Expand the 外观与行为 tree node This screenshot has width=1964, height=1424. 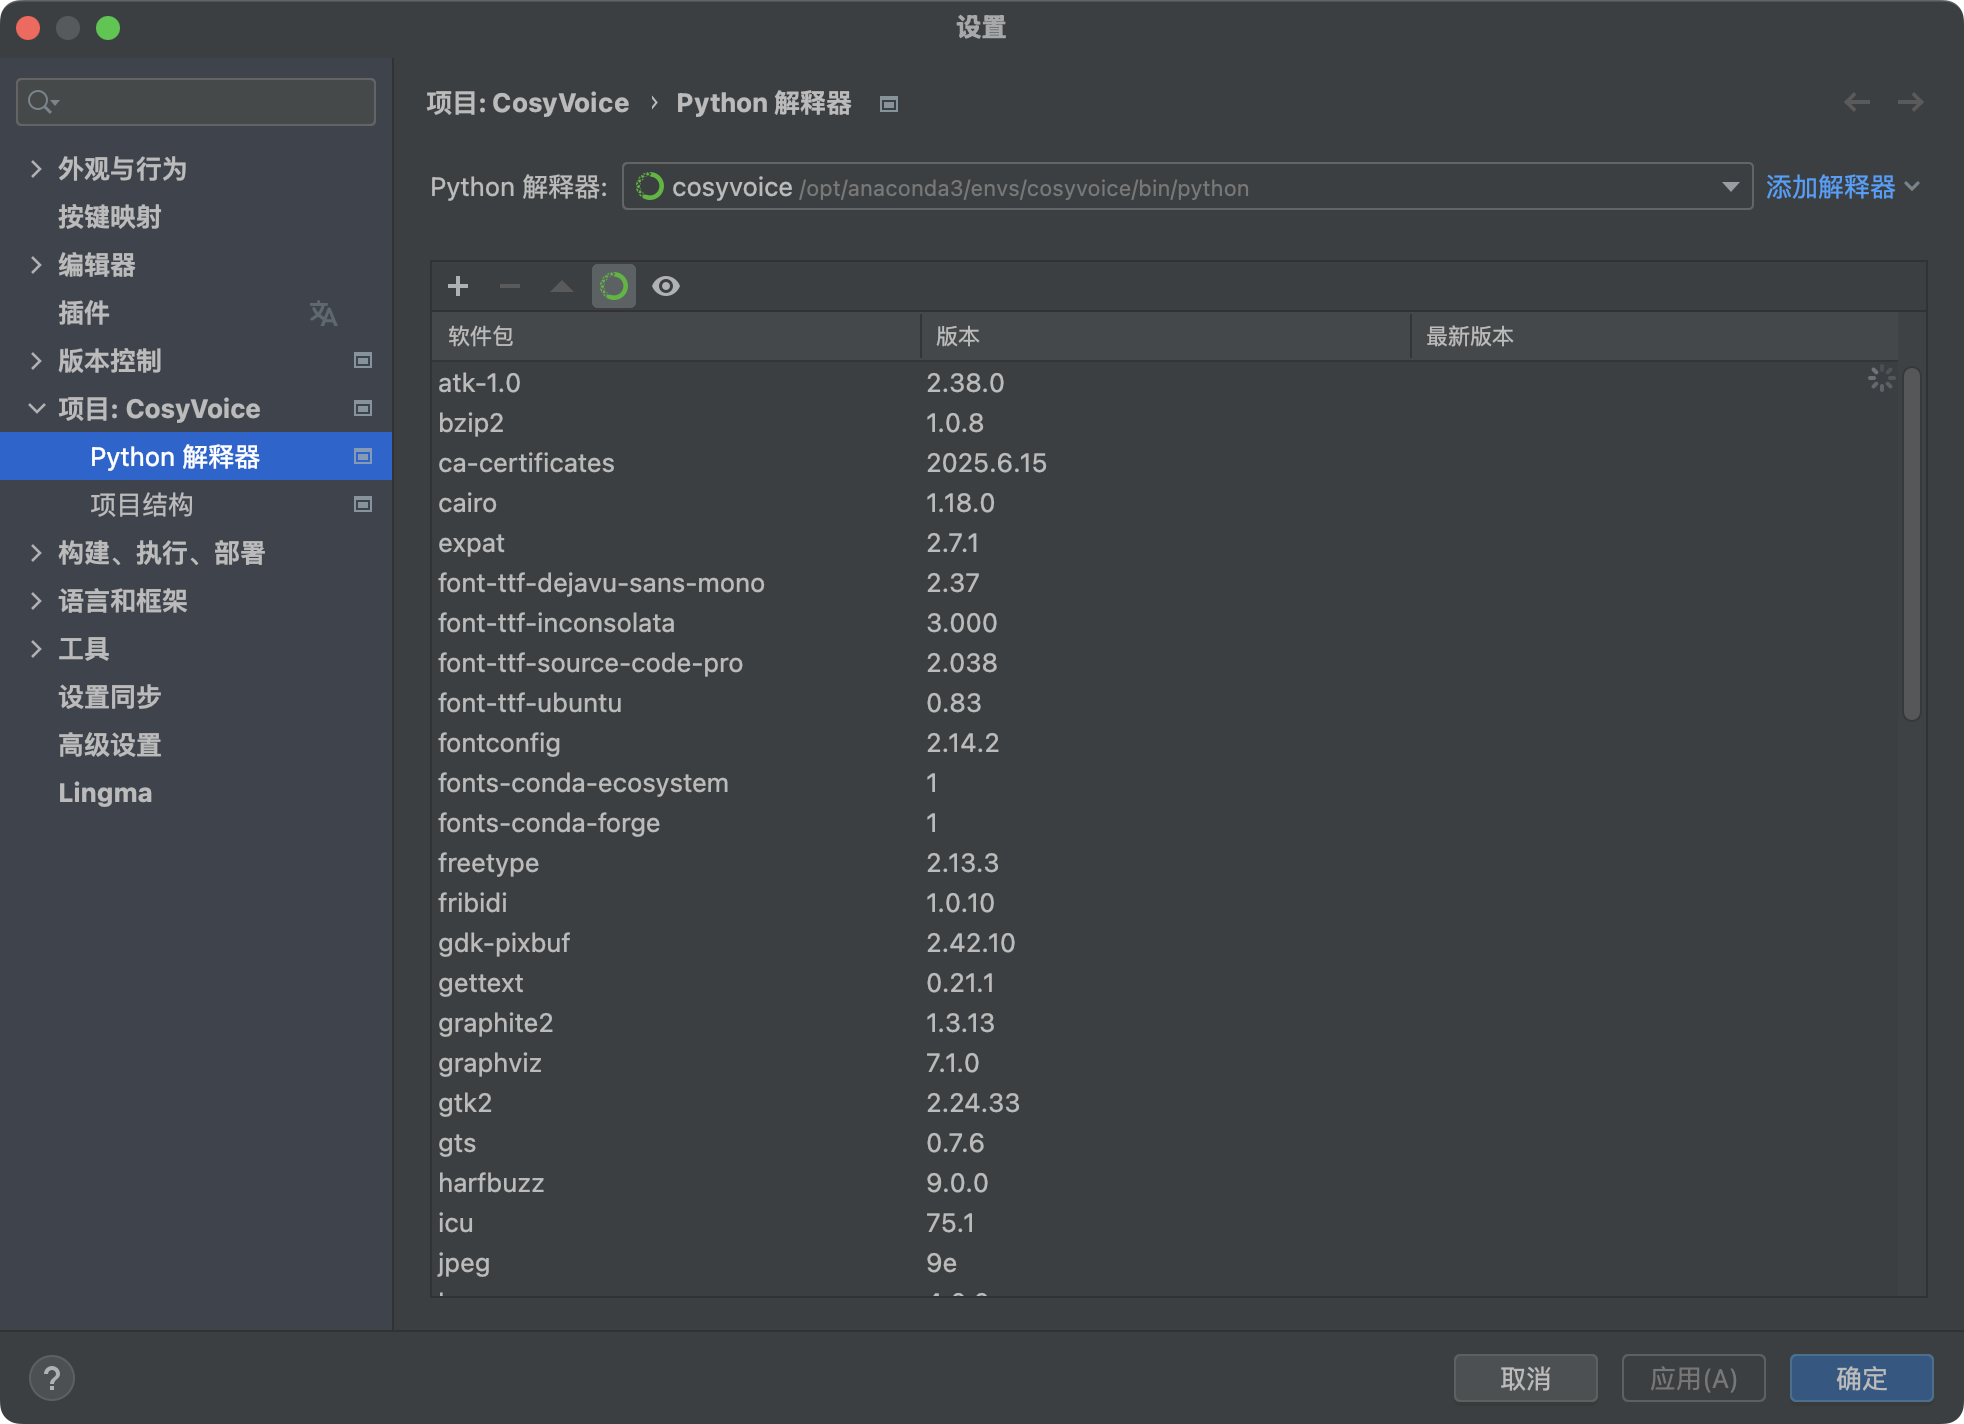pyautogui.click(x=36, y=168)
